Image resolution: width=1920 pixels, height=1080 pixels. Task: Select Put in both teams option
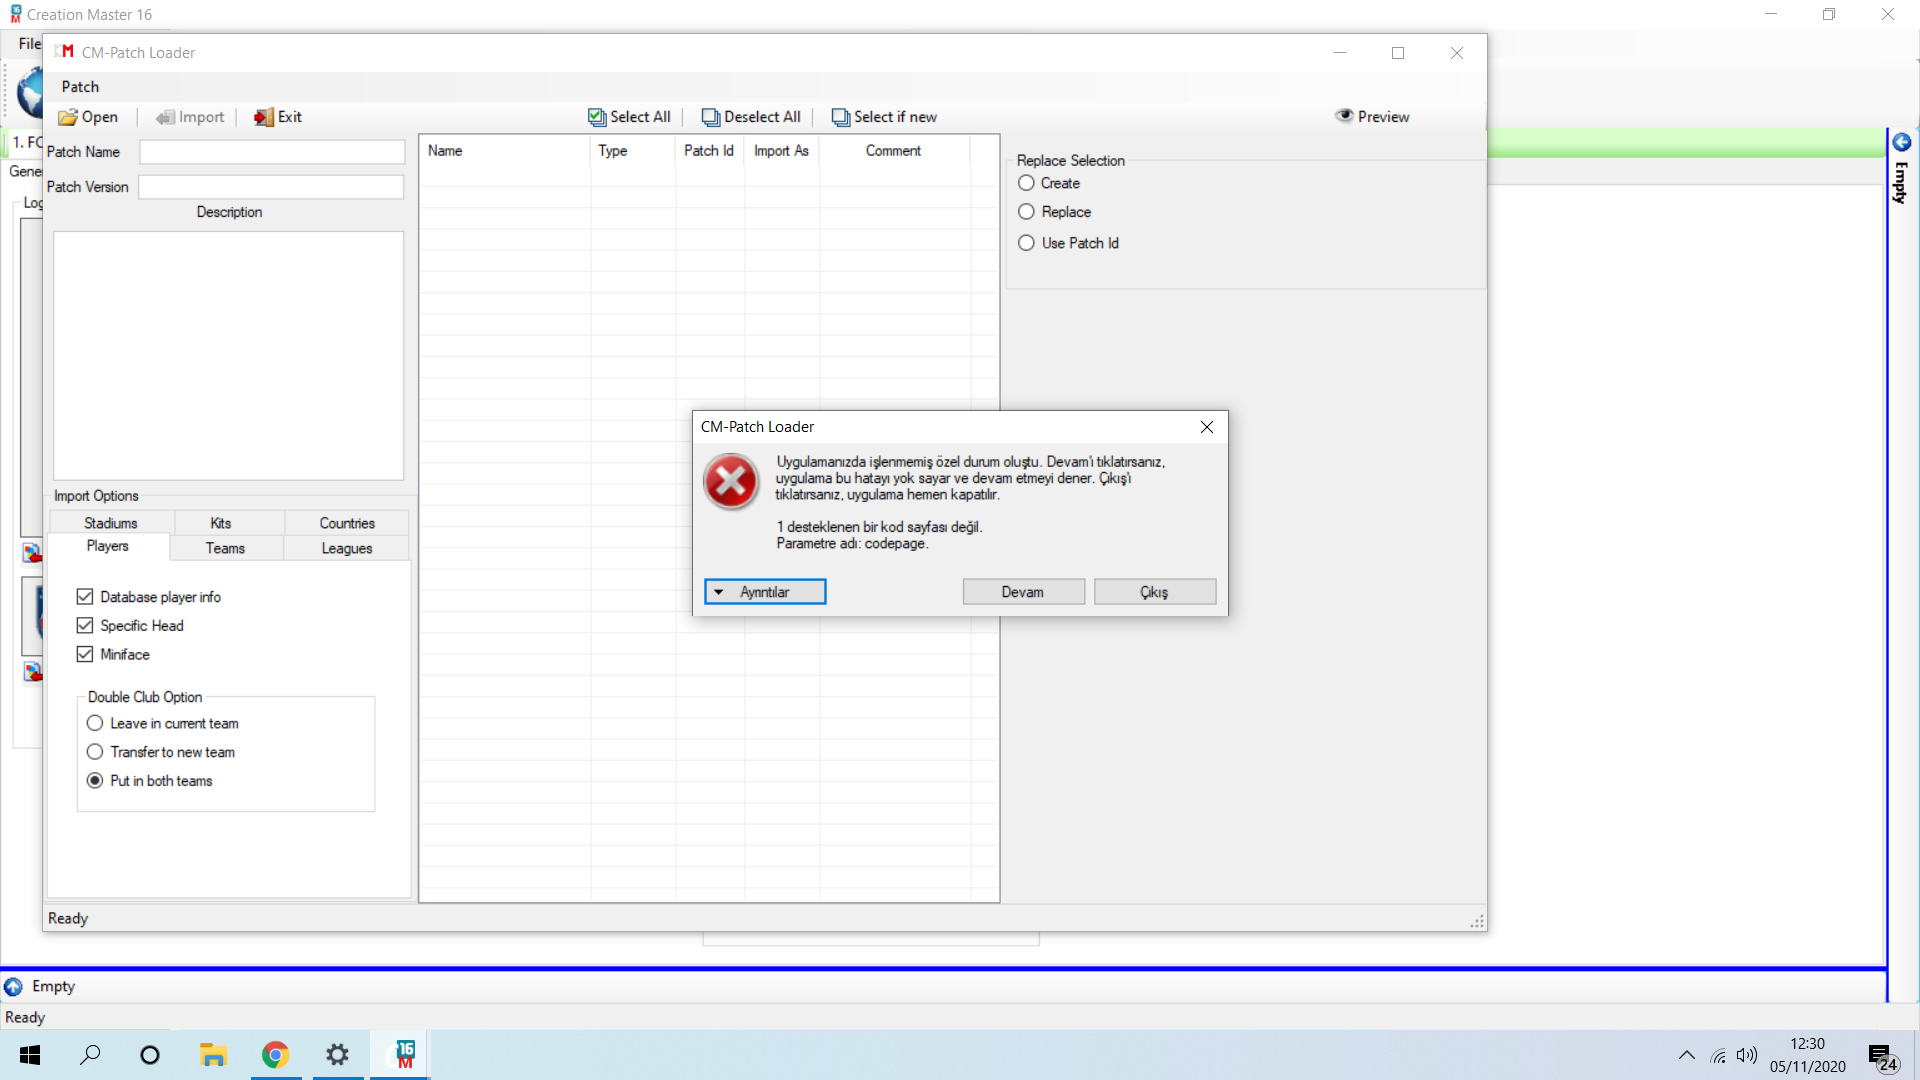click(x=95, y=781)
